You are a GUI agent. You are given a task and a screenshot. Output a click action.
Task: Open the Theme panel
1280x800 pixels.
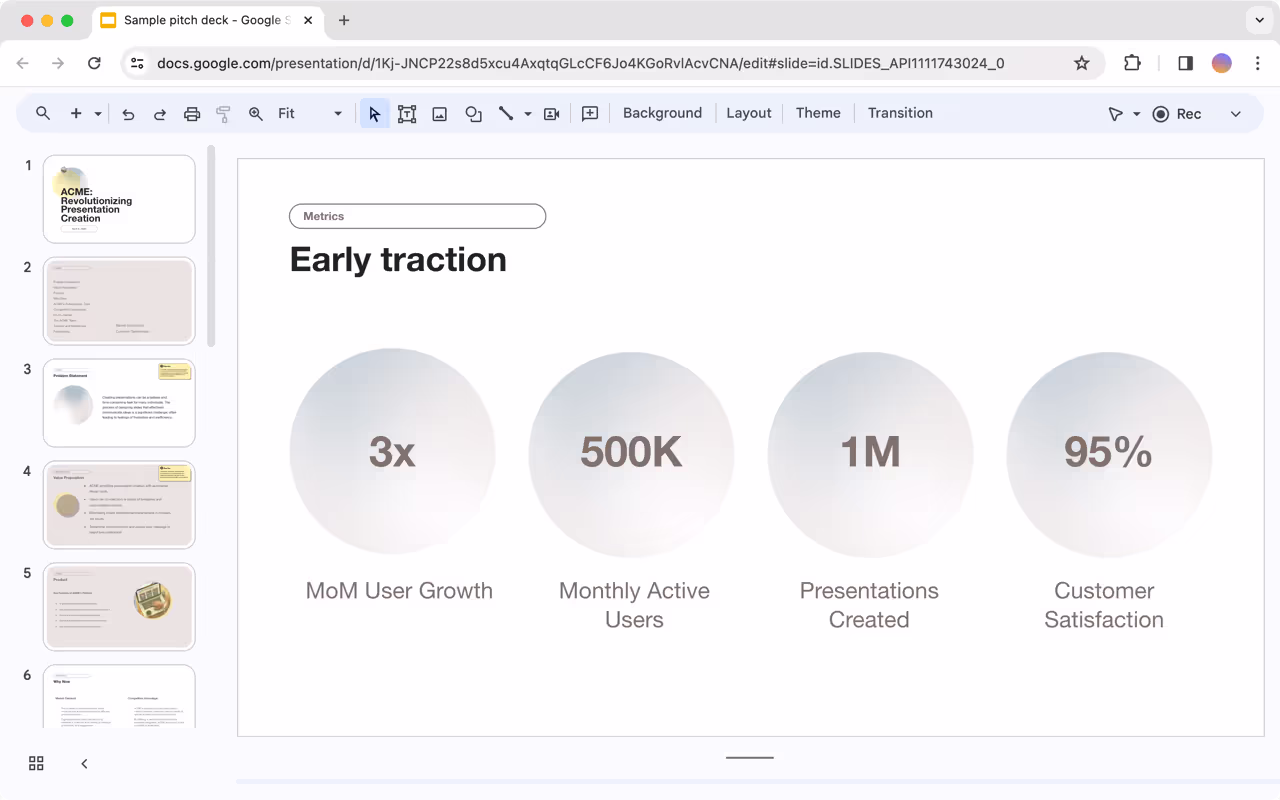pyautogui.click(x=817, y=113)
